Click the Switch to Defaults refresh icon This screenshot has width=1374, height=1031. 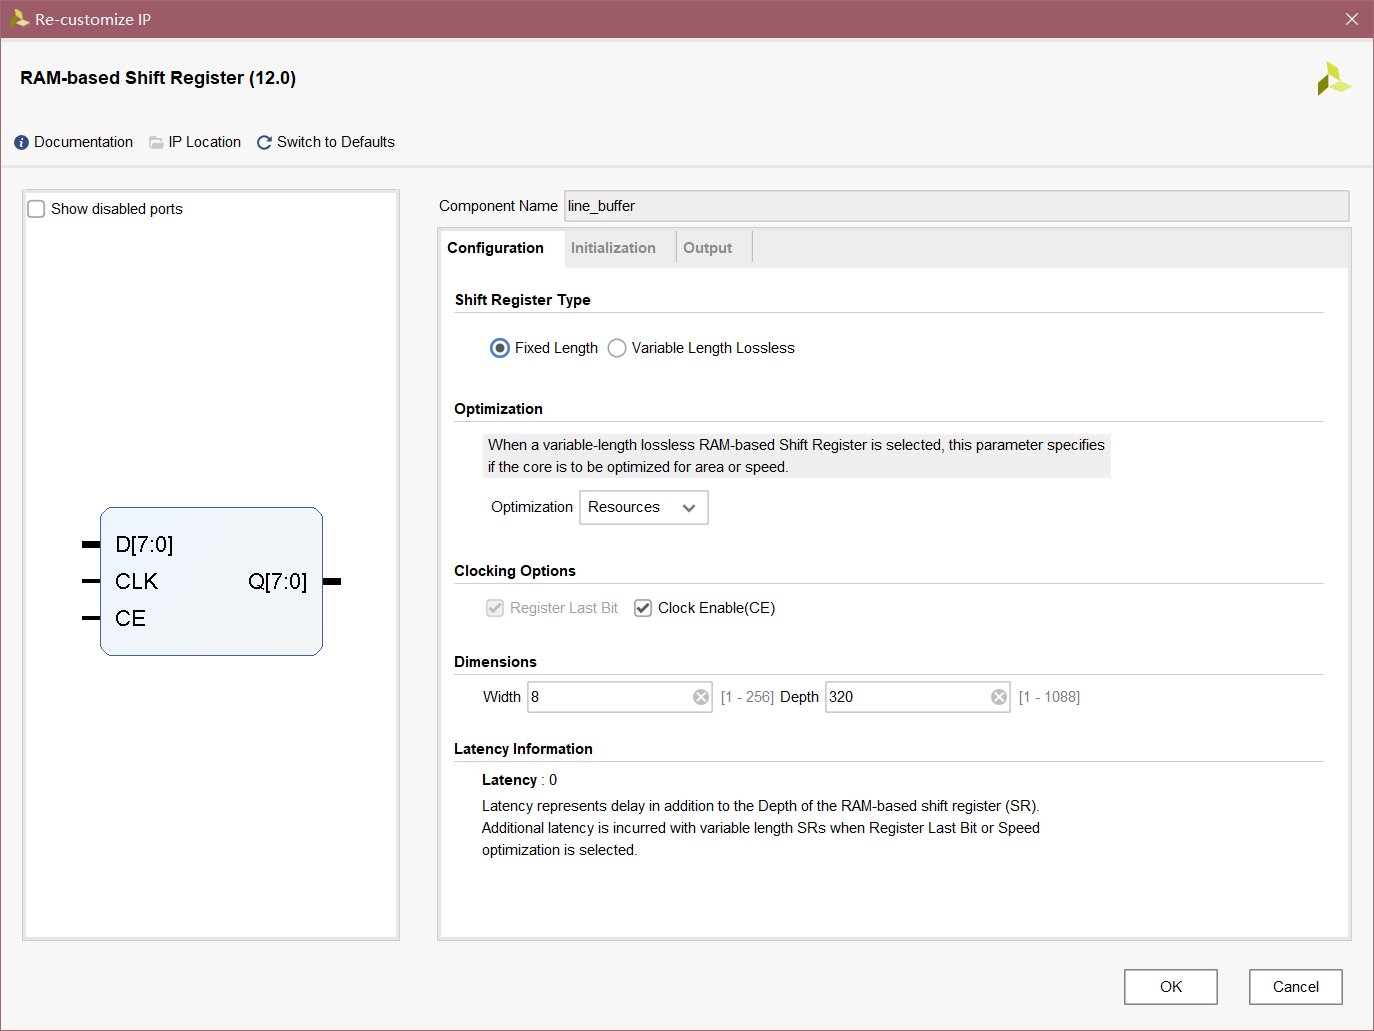point(264,143)
